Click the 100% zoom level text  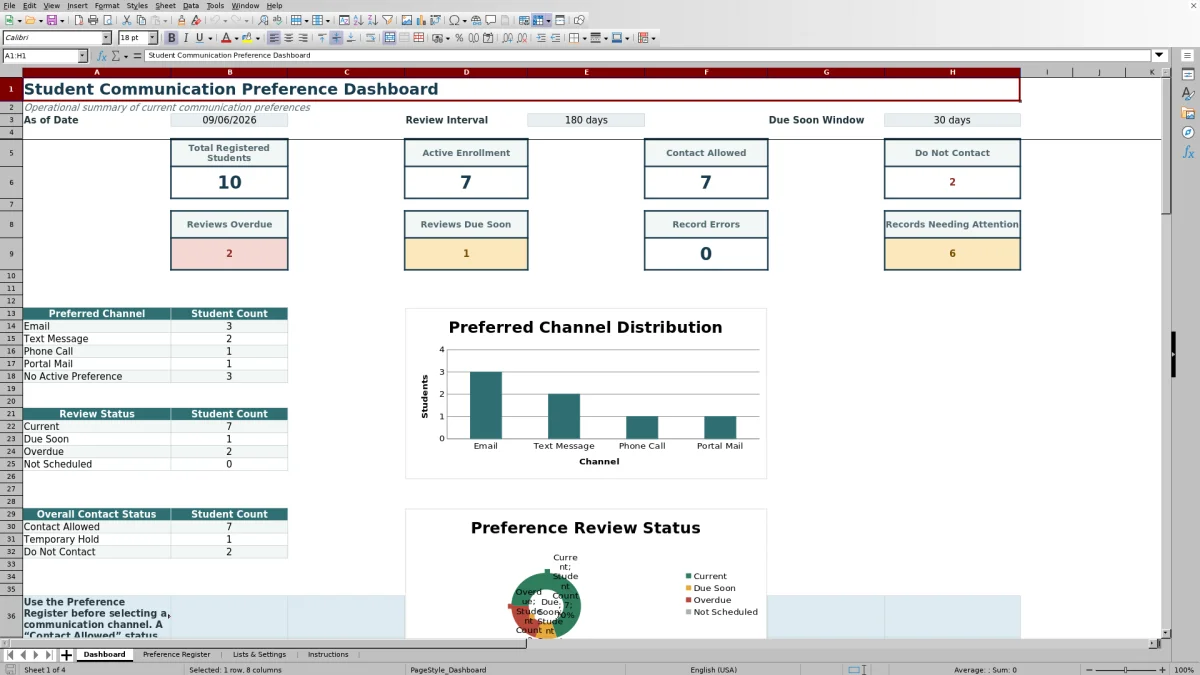pos(1184,670)
